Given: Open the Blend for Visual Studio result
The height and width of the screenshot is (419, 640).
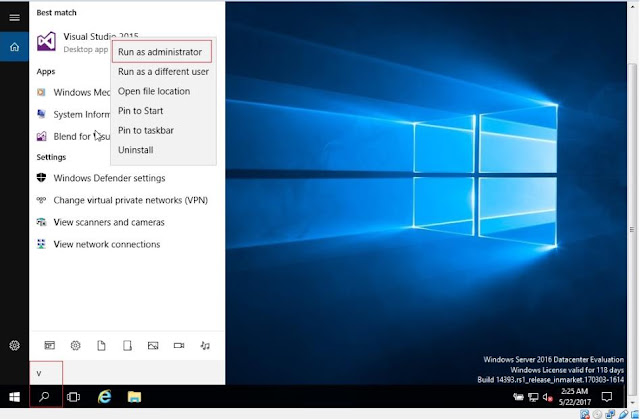Looking at the screenshot, I should pos(73,136).
